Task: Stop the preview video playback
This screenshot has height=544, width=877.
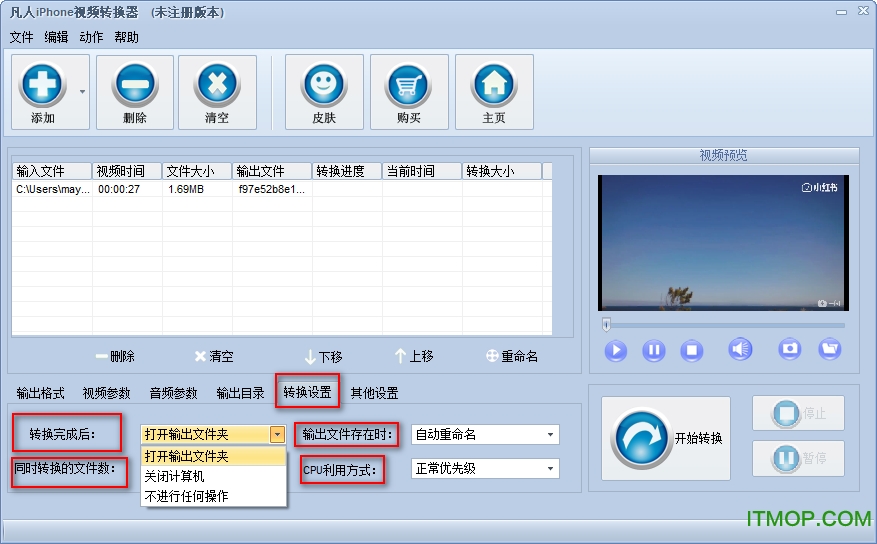Action: pos(691,351)
